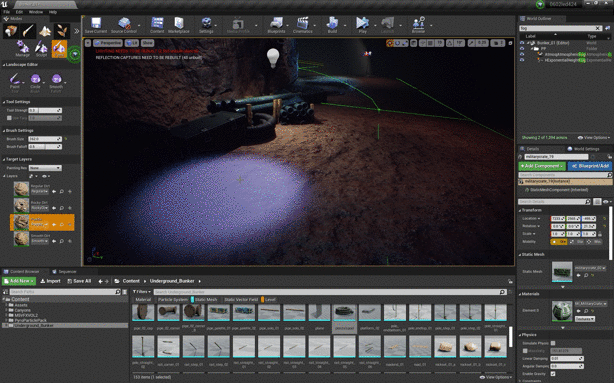
Task: Expand the Assets folder in the tree
Action: pos(6,305)
